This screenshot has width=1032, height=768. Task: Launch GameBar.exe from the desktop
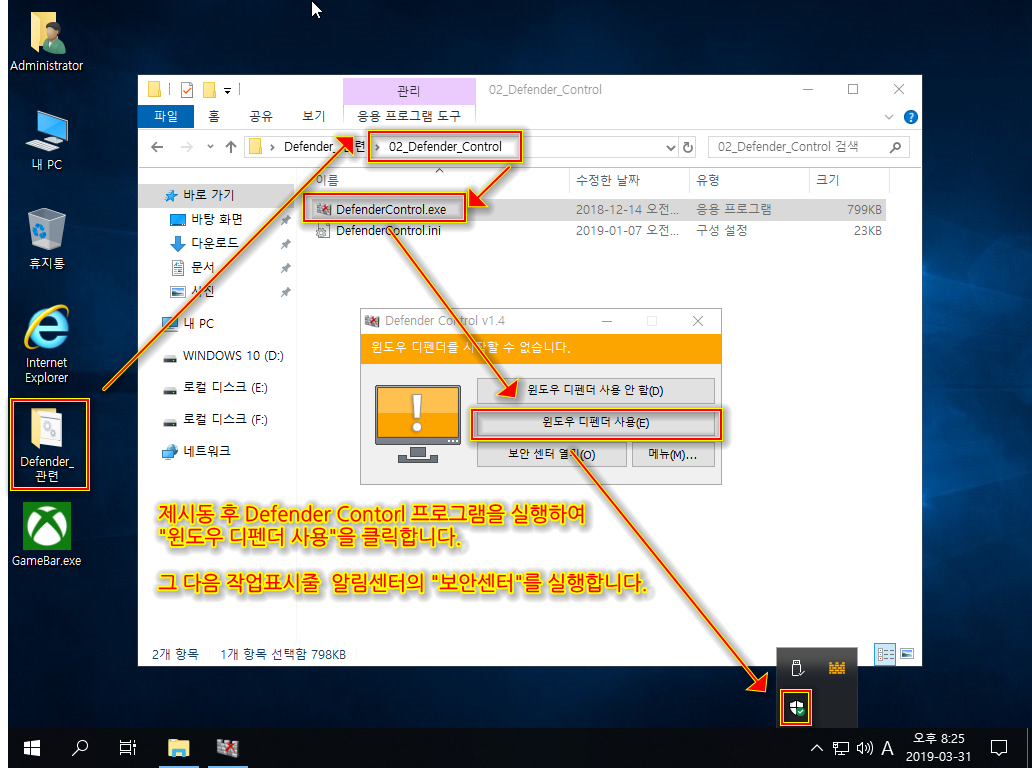pyautogui.click(x=47, y=534)
